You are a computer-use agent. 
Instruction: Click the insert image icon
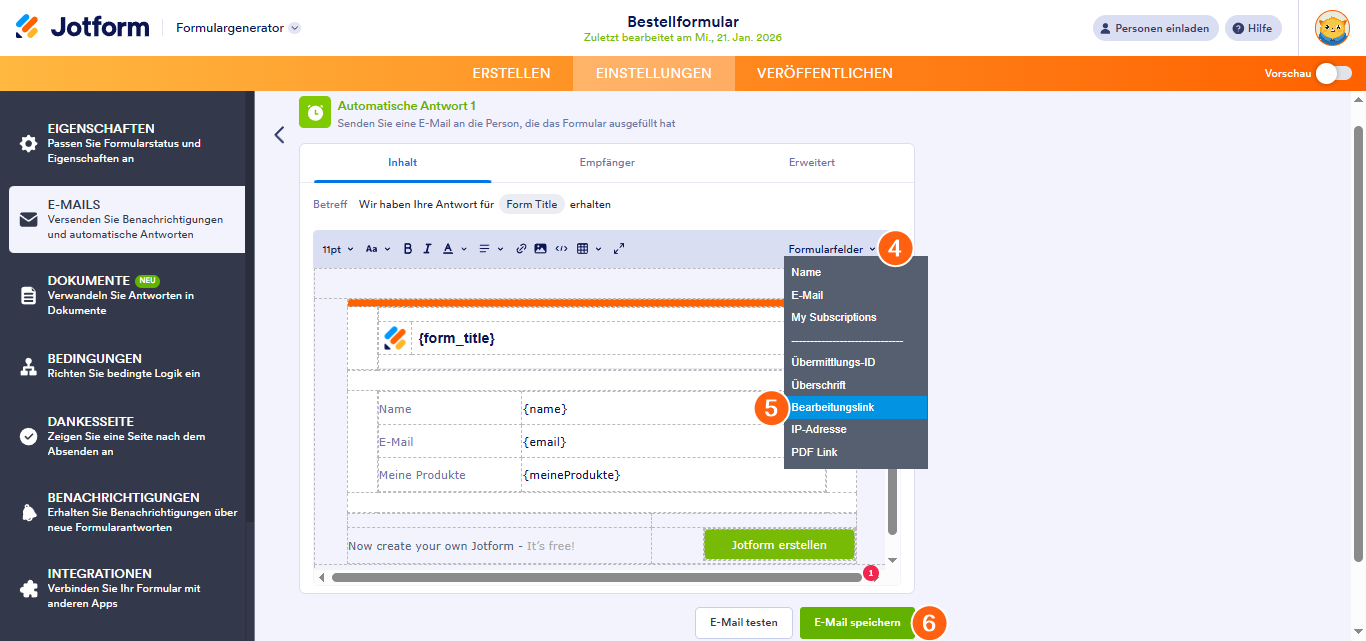pos(540,249)
